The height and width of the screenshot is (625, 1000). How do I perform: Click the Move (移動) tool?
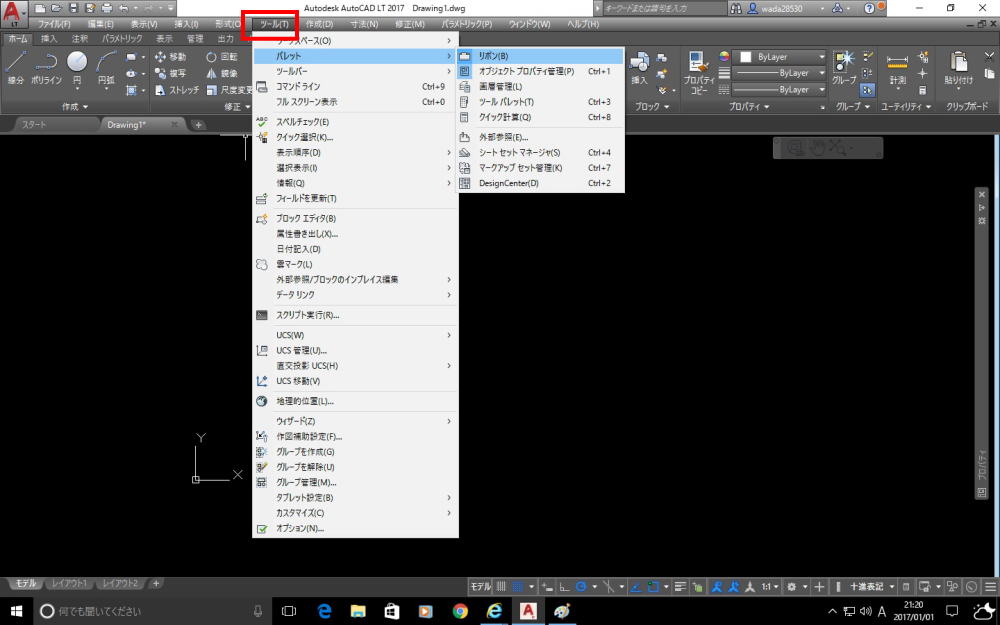tap(170, 57)
